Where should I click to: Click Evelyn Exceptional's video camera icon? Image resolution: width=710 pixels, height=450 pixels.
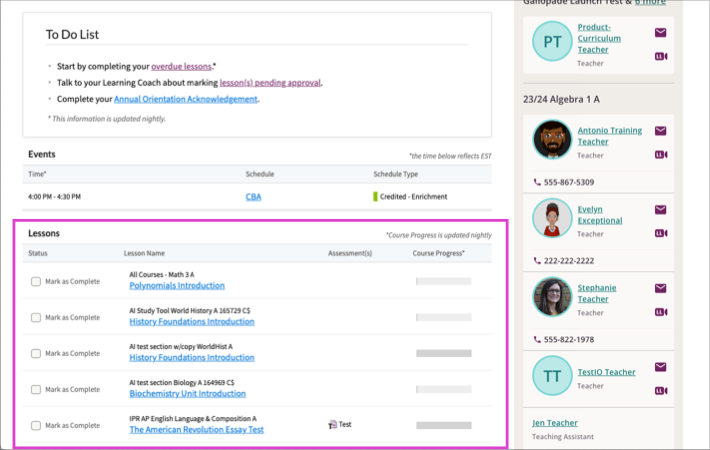click(660, 234)
